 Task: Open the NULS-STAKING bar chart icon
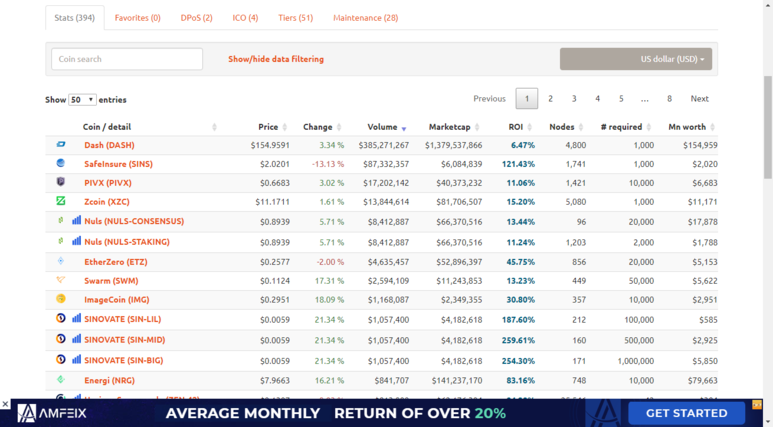(x=76, y=241)
